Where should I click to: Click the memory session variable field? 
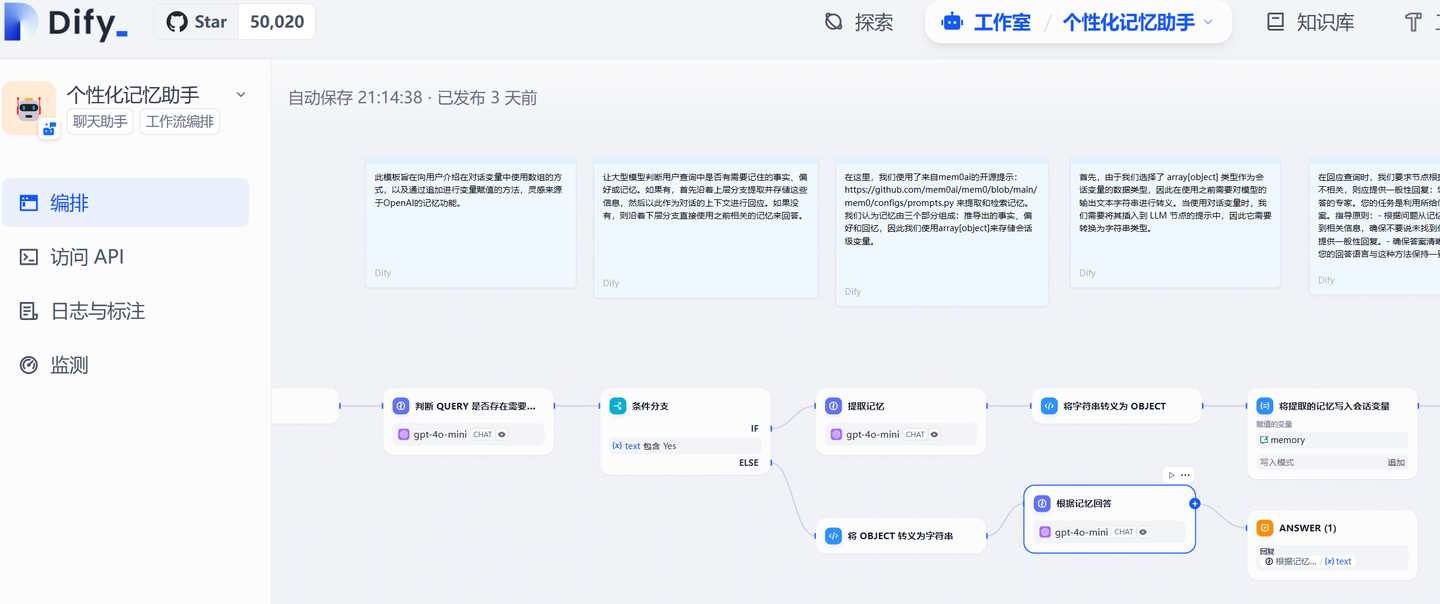pyautogui.click(x=1331, y=440)
